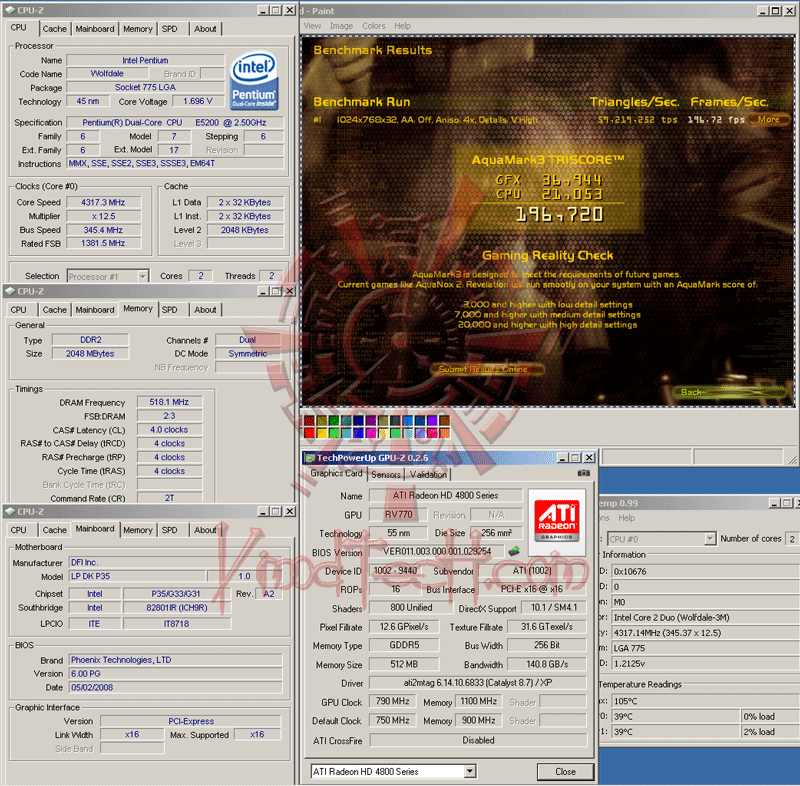
Task: Switch to the Sensors tab in GPU-Z
Action: [x=386, y=474]
